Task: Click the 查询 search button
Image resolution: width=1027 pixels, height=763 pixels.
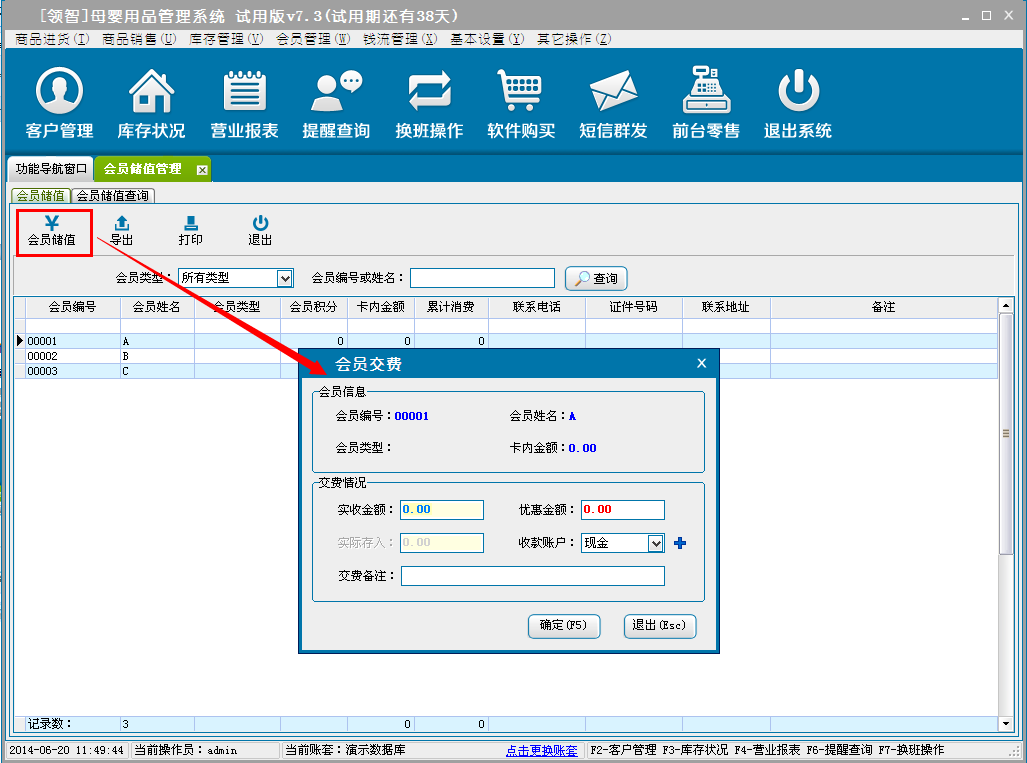Action: coord(596,279)
